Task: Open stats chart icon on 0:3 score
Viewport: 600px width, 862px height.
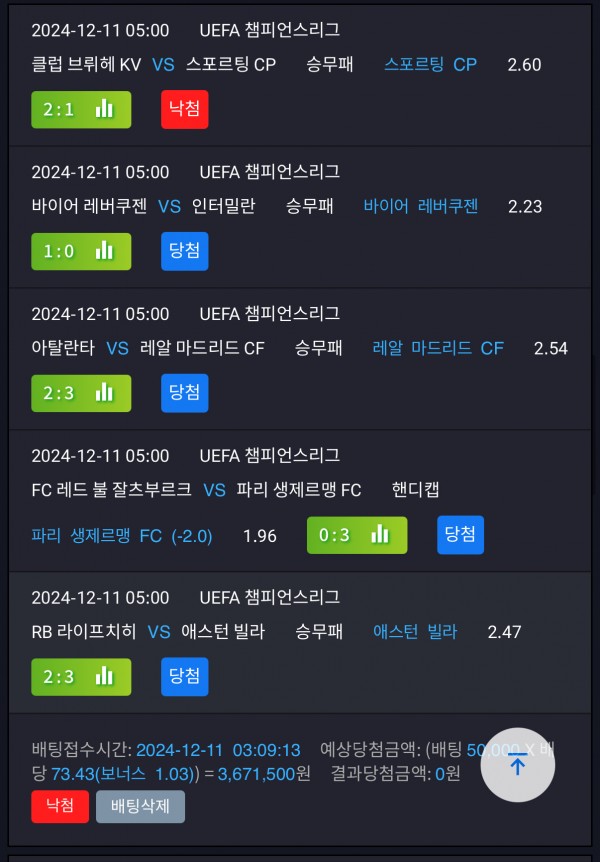Action: [x=380, y=534]
